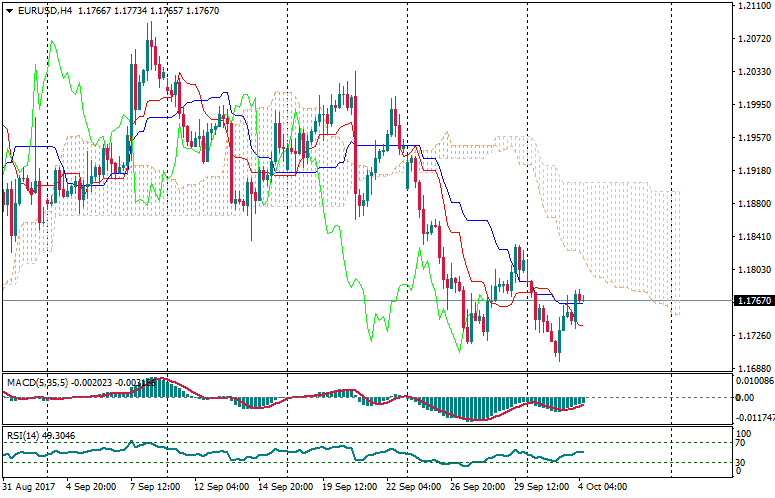
Task: Click the MACD 0.010086 scale label
Action: coord(754,382)
